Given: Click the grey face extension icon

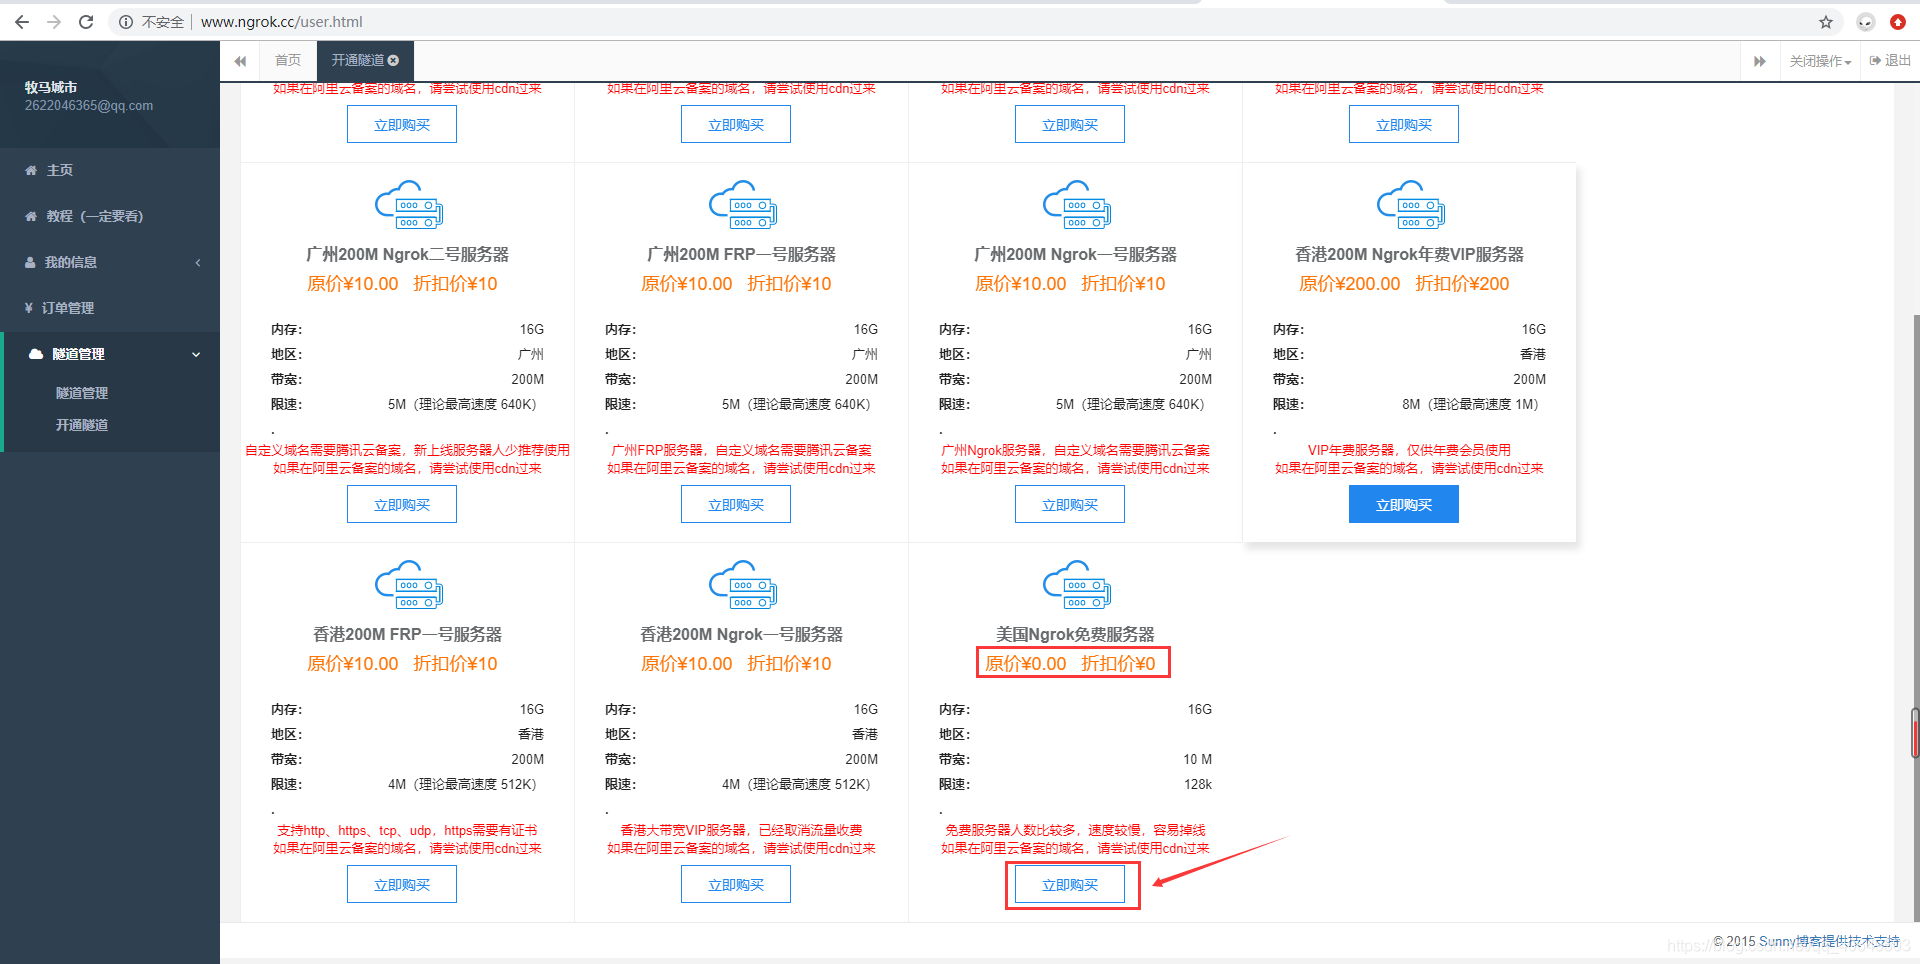Looking at the screenshot, I should [x=1866, y=22].
